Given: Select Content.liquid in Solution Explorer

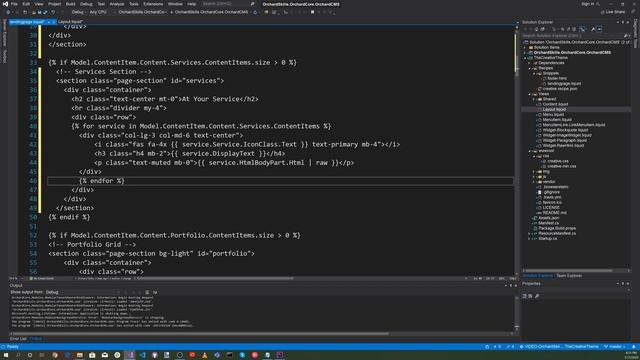Looking at the screenshot, I should 555,104.
